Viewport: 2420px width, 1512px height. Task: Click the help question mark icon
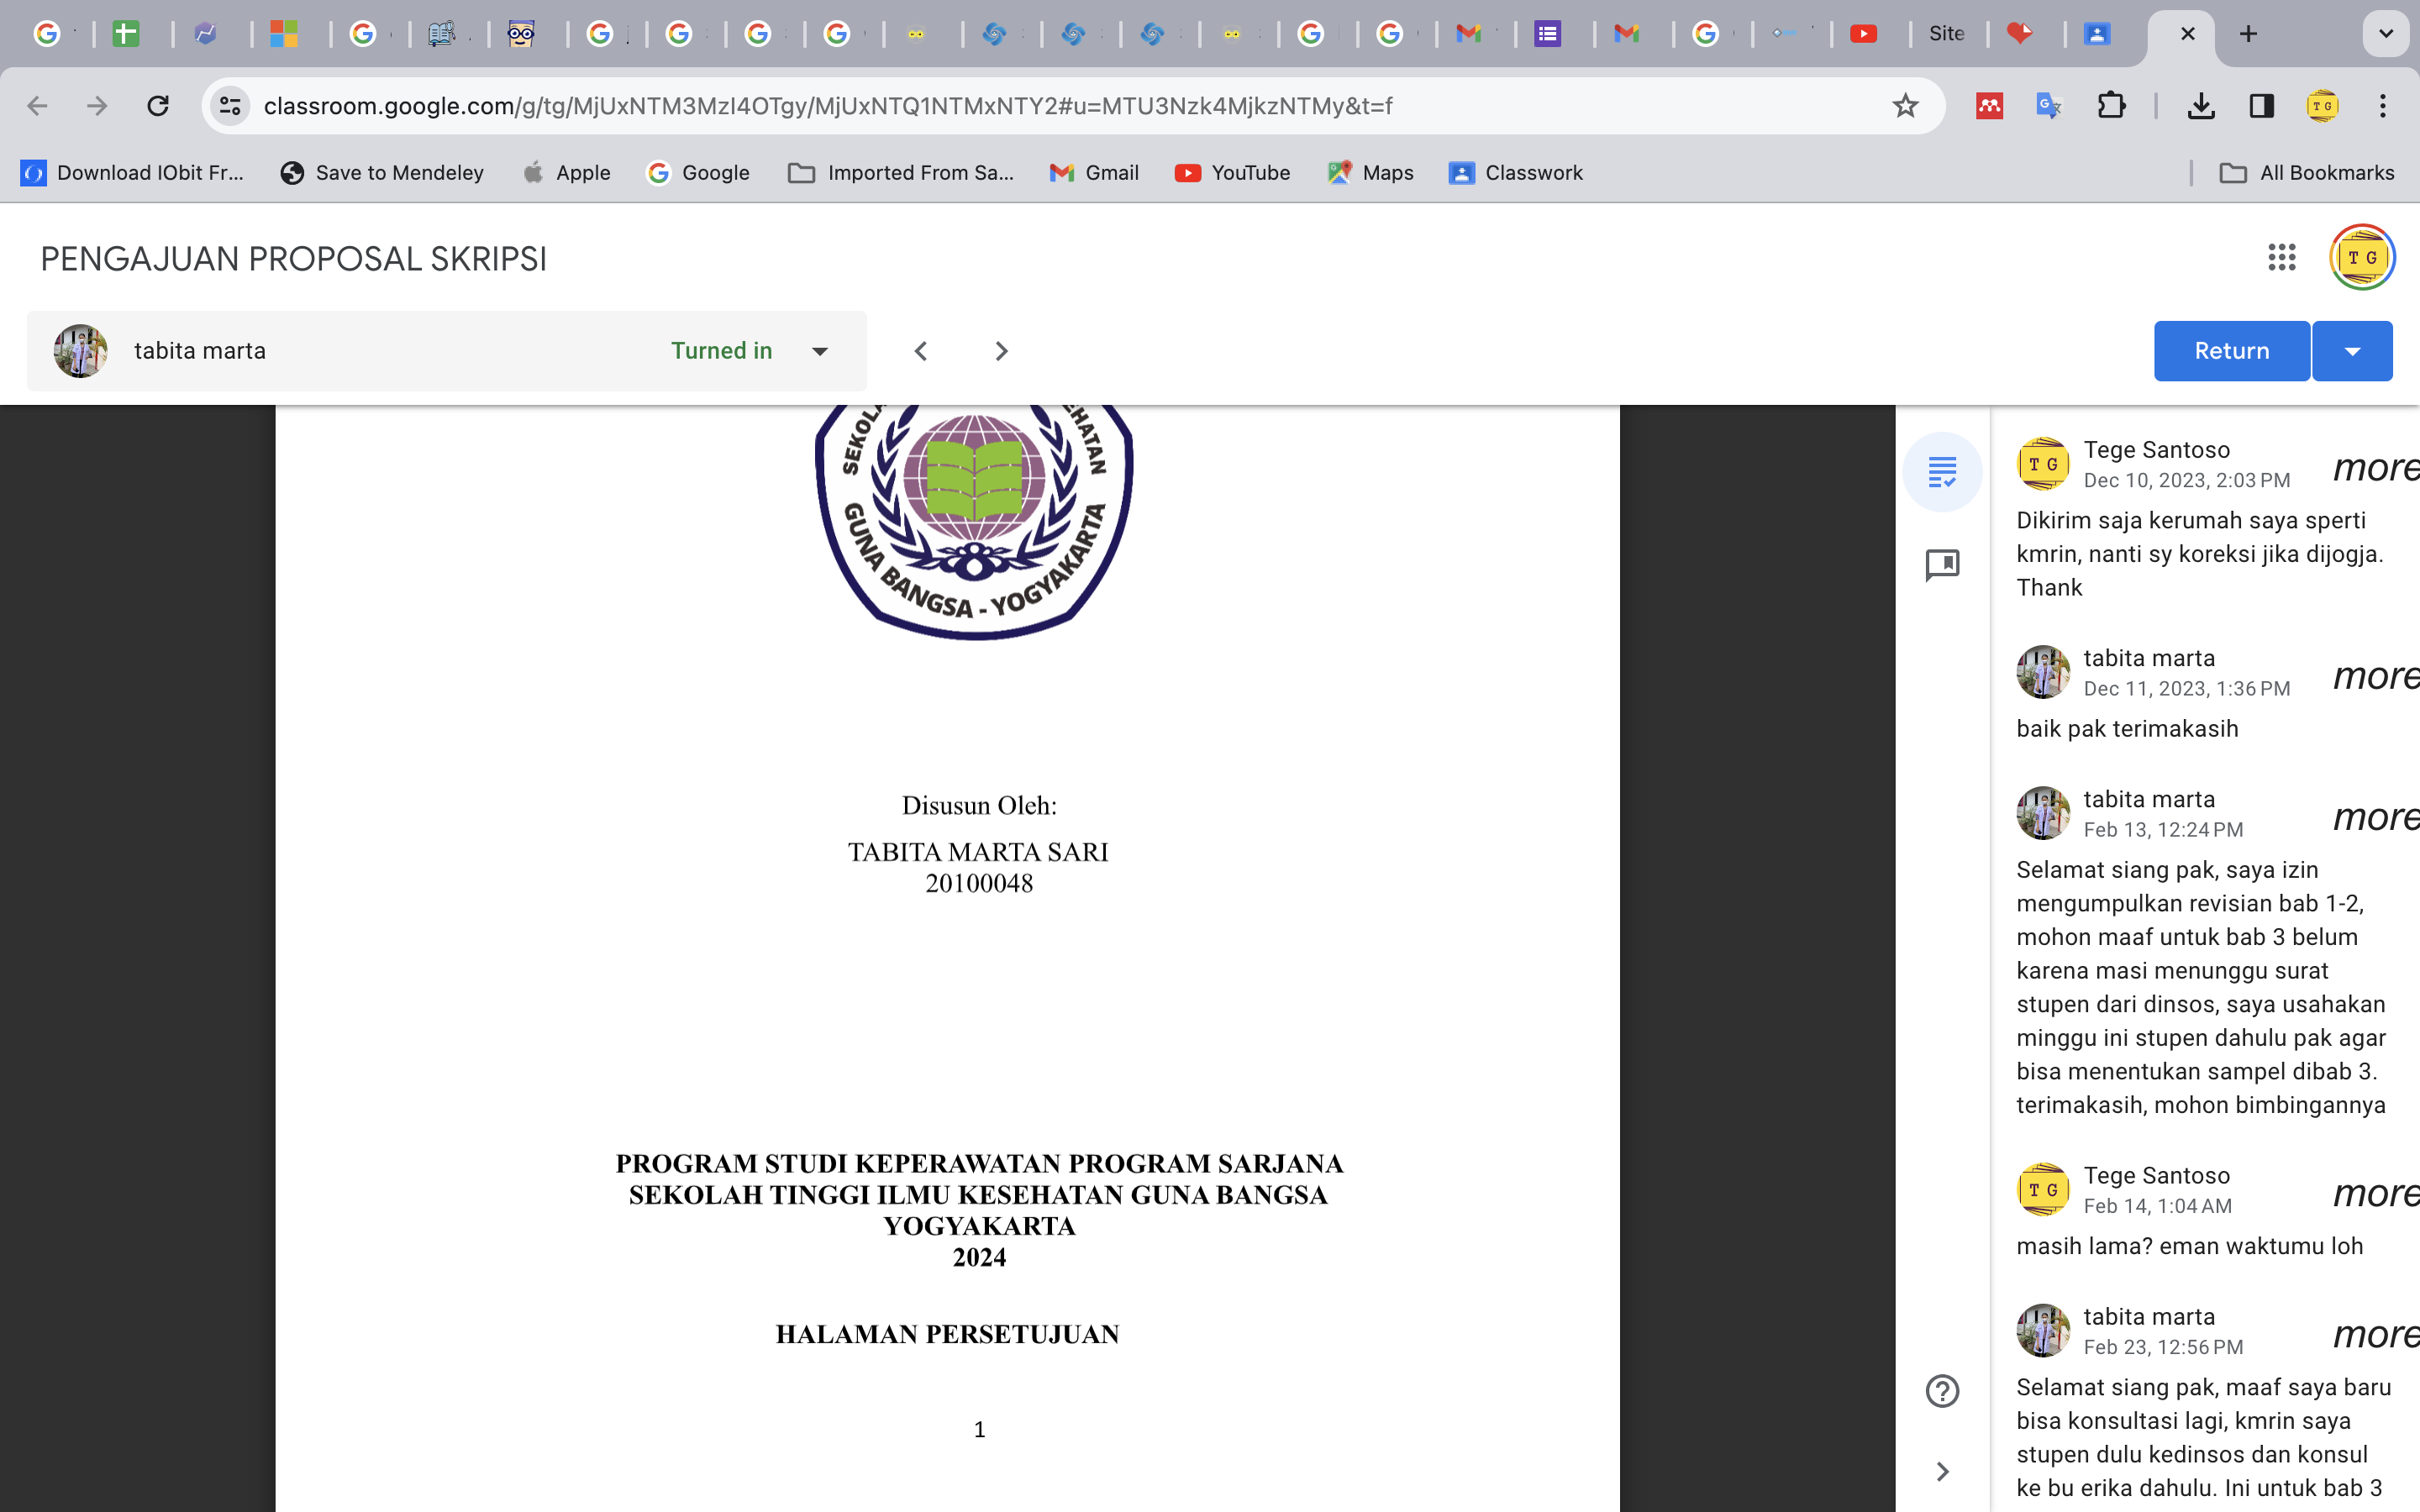1942,1391
